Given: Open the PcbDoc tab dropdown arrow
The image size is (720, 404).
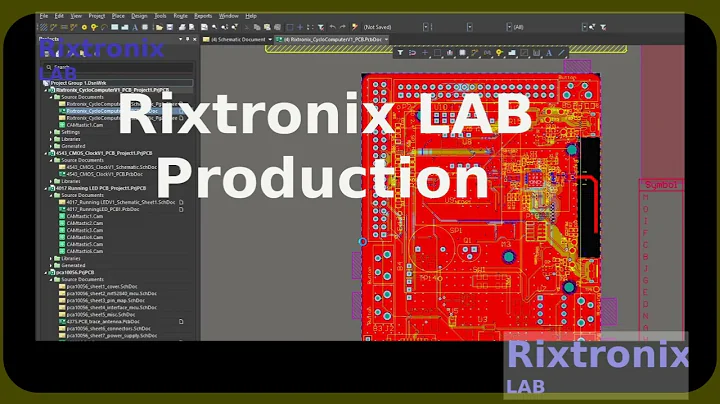Looking at the screenshot, I should [x=387, y=39].
